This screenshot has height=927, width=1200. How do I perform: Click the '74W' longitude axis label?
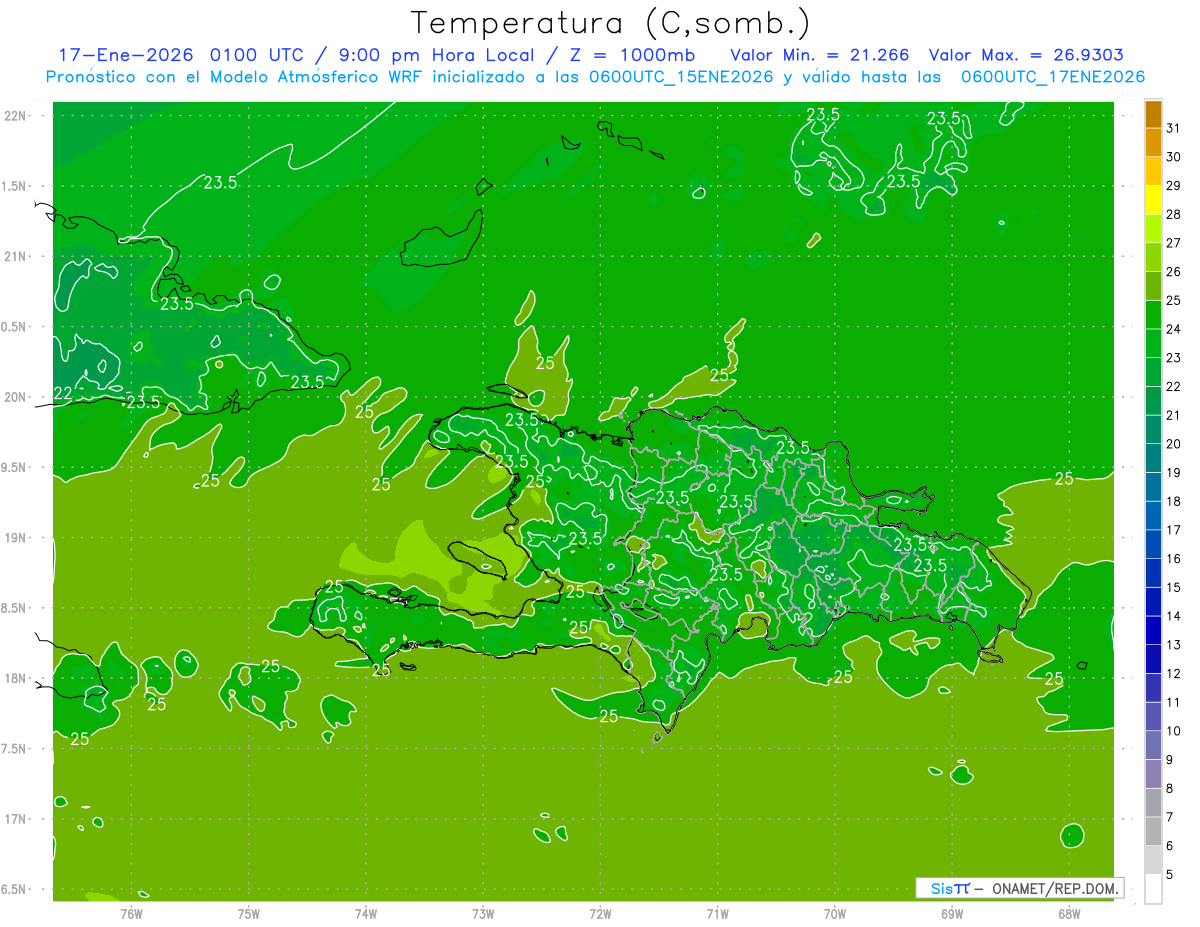[366, 913]
